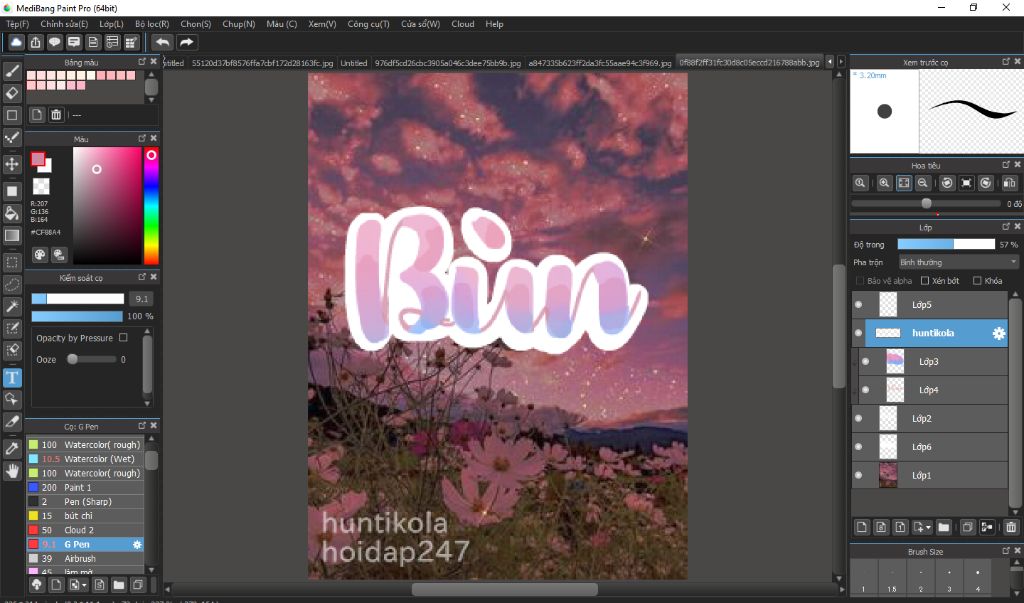Open Bộ lọc(R) menu
The image size is (1024, 603).
click(152, 24)
